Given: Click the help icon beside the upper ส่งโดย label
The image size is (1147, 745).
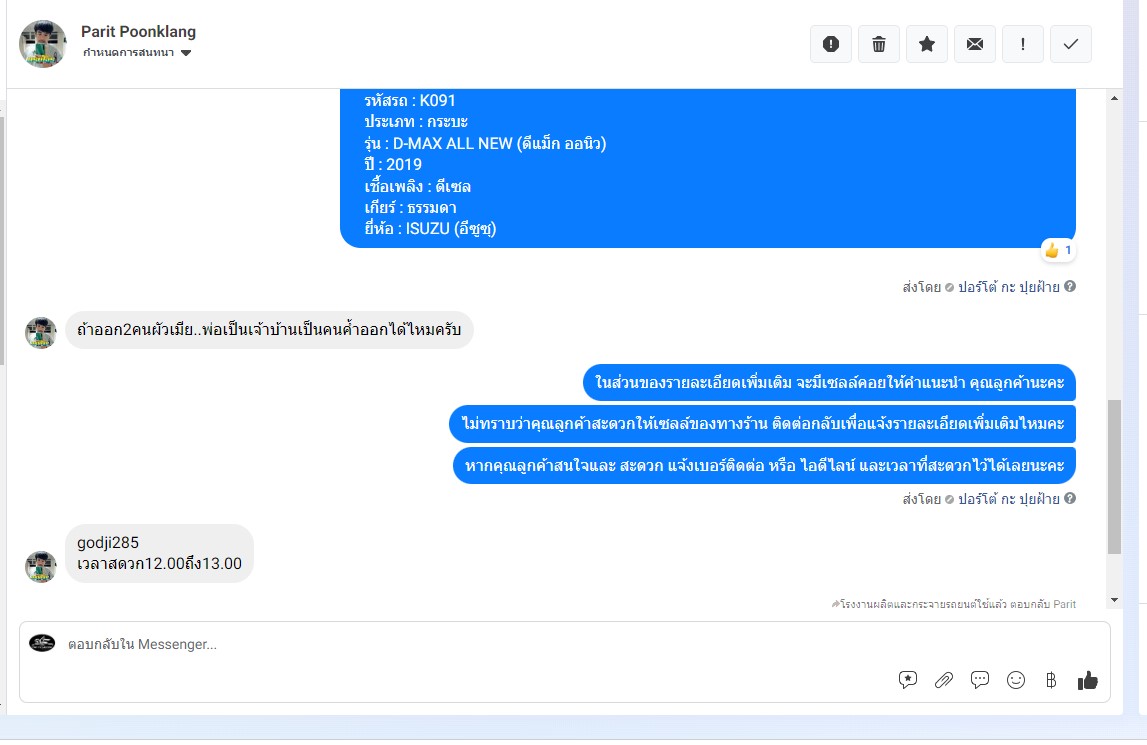Looking at the screenshot, I should pos(1069,286).
